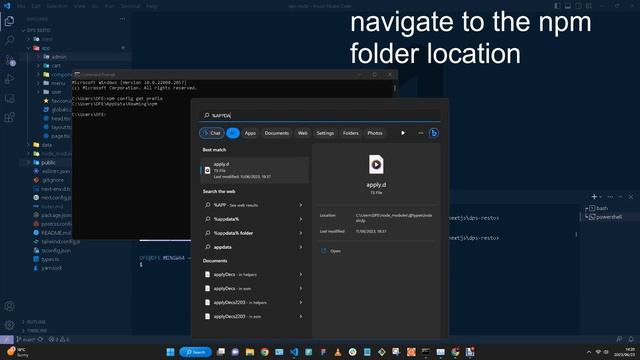
Task: Open tsconfig.json in Explorer
Action: [x=56, y=251]
